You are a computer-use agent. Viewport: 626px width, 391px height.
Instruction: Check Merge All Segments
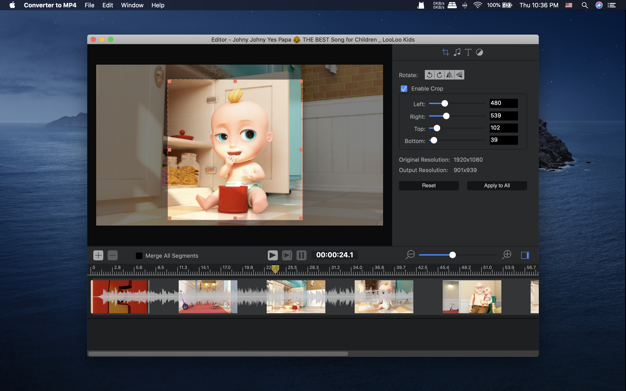pos(139,256)
